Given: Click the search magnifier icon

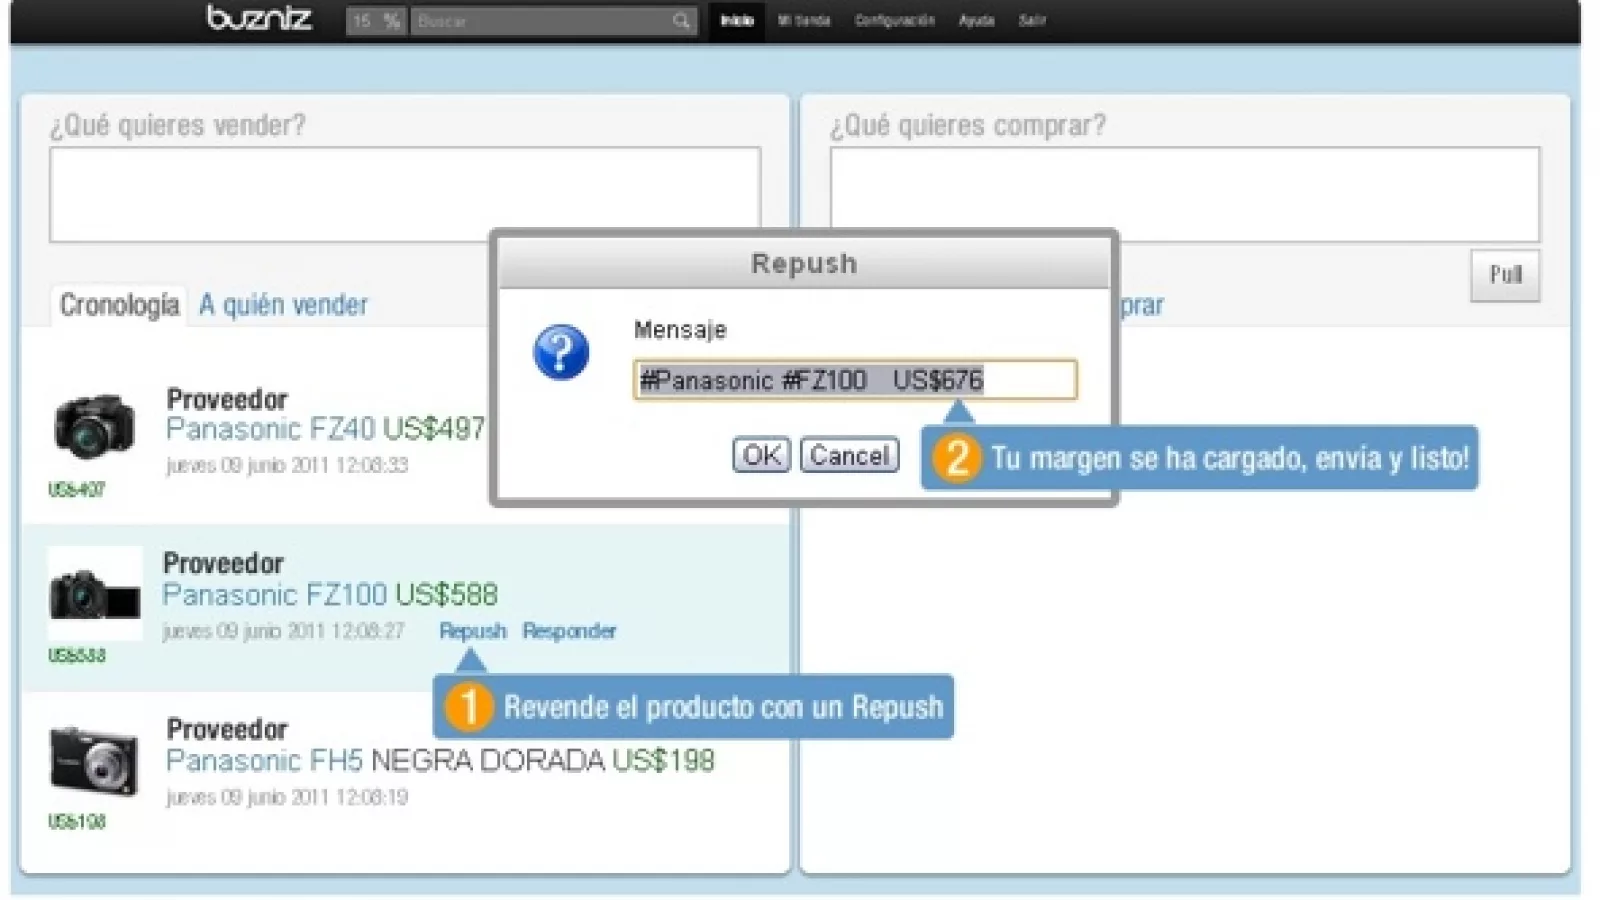Looking at the screenshot, I should point(681,21).
